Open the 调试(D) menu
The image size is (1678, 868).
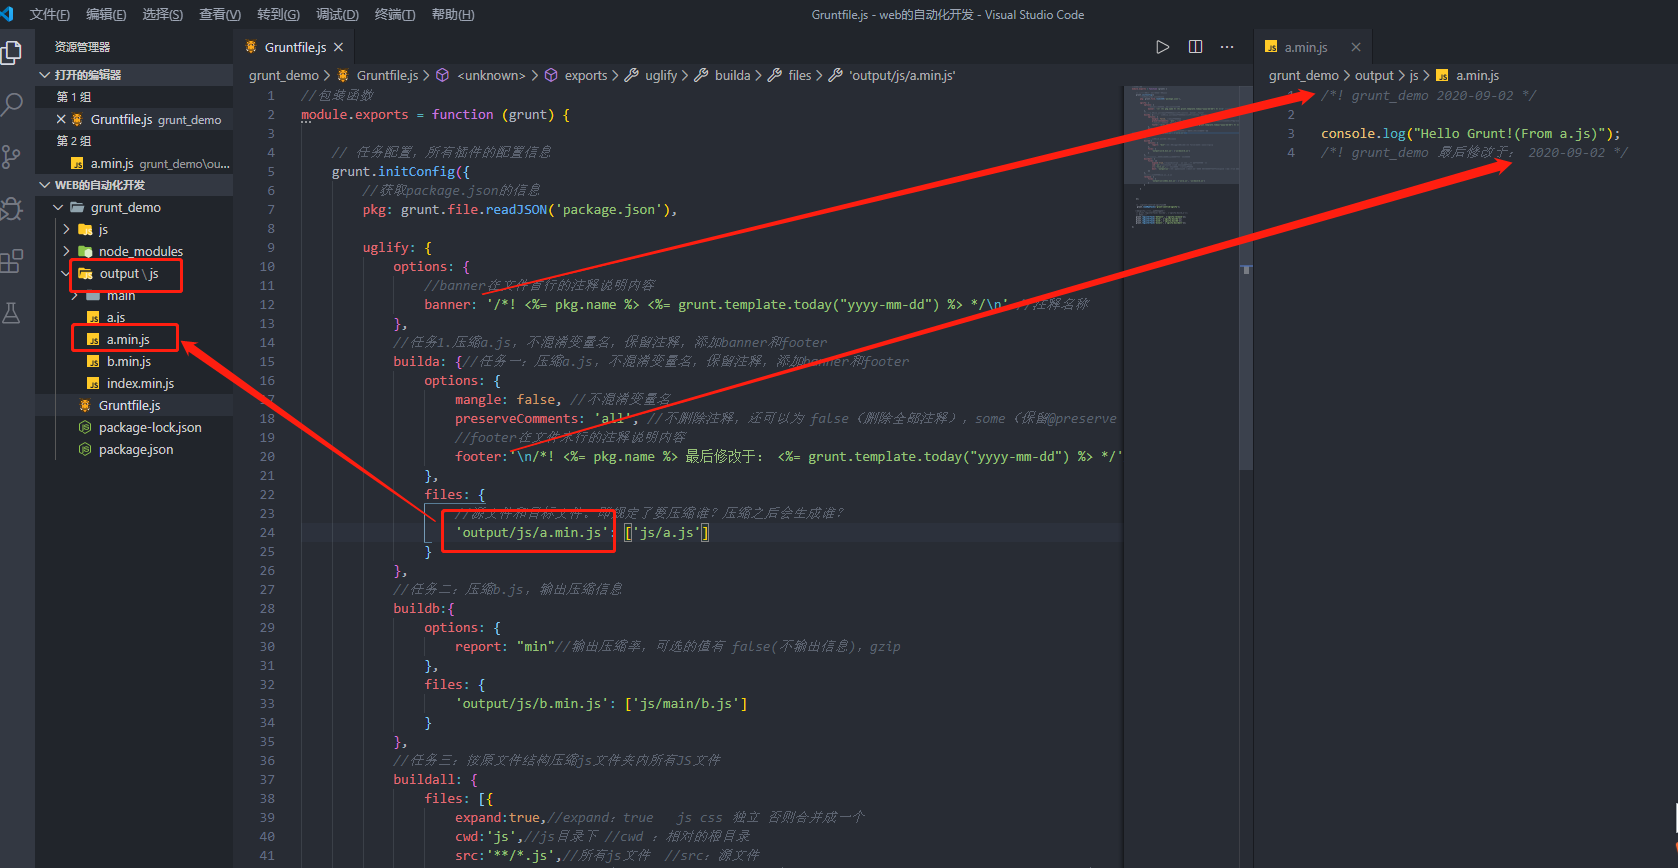pos(337,14)
